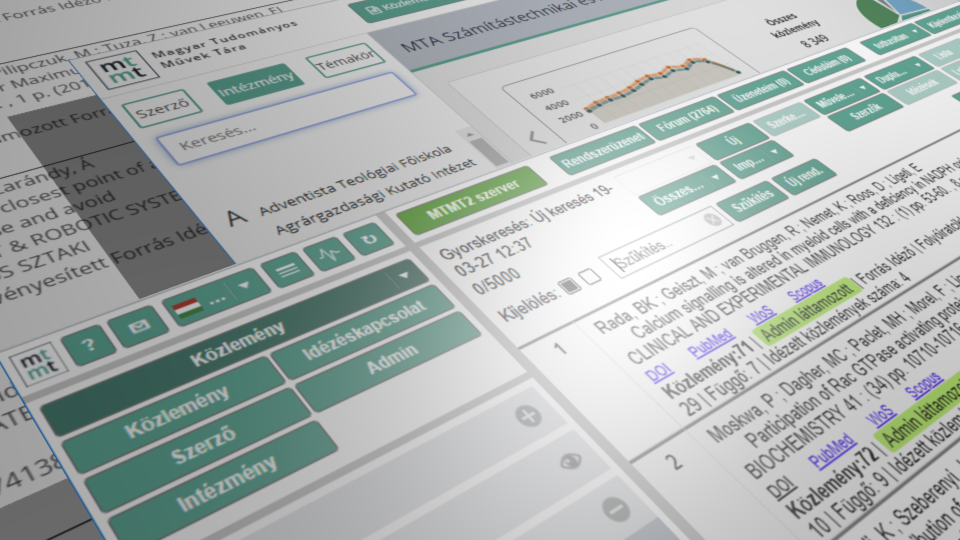Open help with the question mark button
The width and height of the screenshot is (960, 540).
(89, 347)
